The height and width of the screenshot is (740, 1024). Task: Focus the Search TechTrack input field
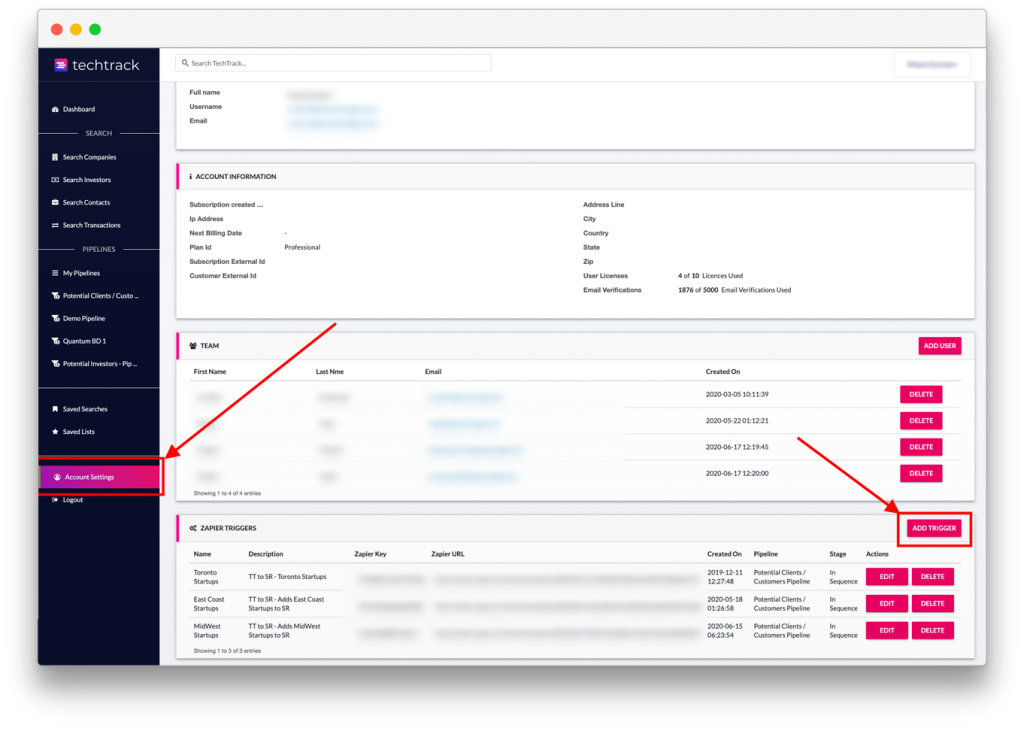click(333, 63)
